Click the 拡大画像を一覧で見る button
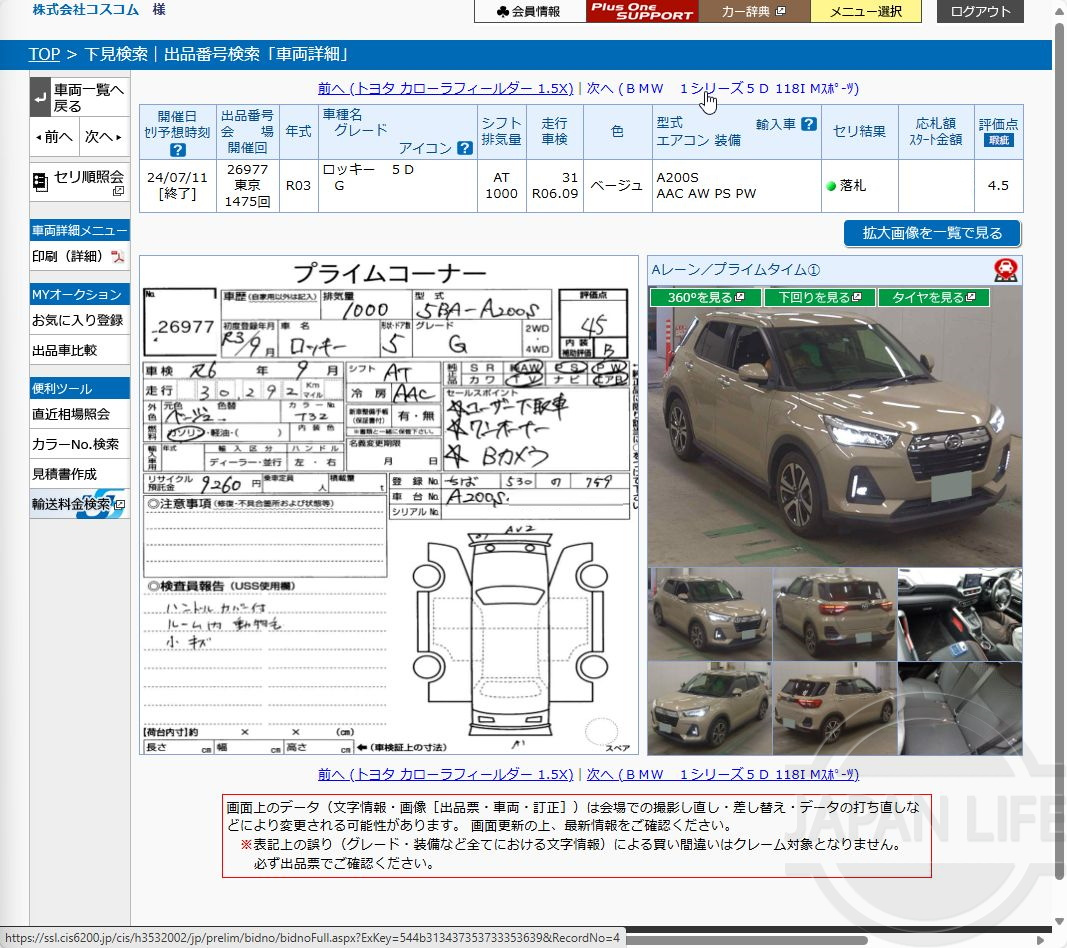 931,233
